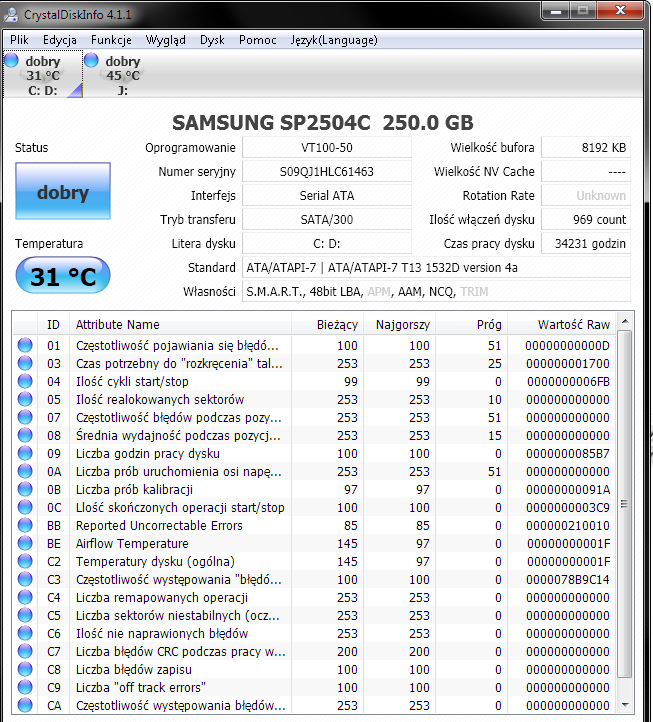
Task: Click the 34231 godzin power-on hours field
Action: tap(586, 244)
